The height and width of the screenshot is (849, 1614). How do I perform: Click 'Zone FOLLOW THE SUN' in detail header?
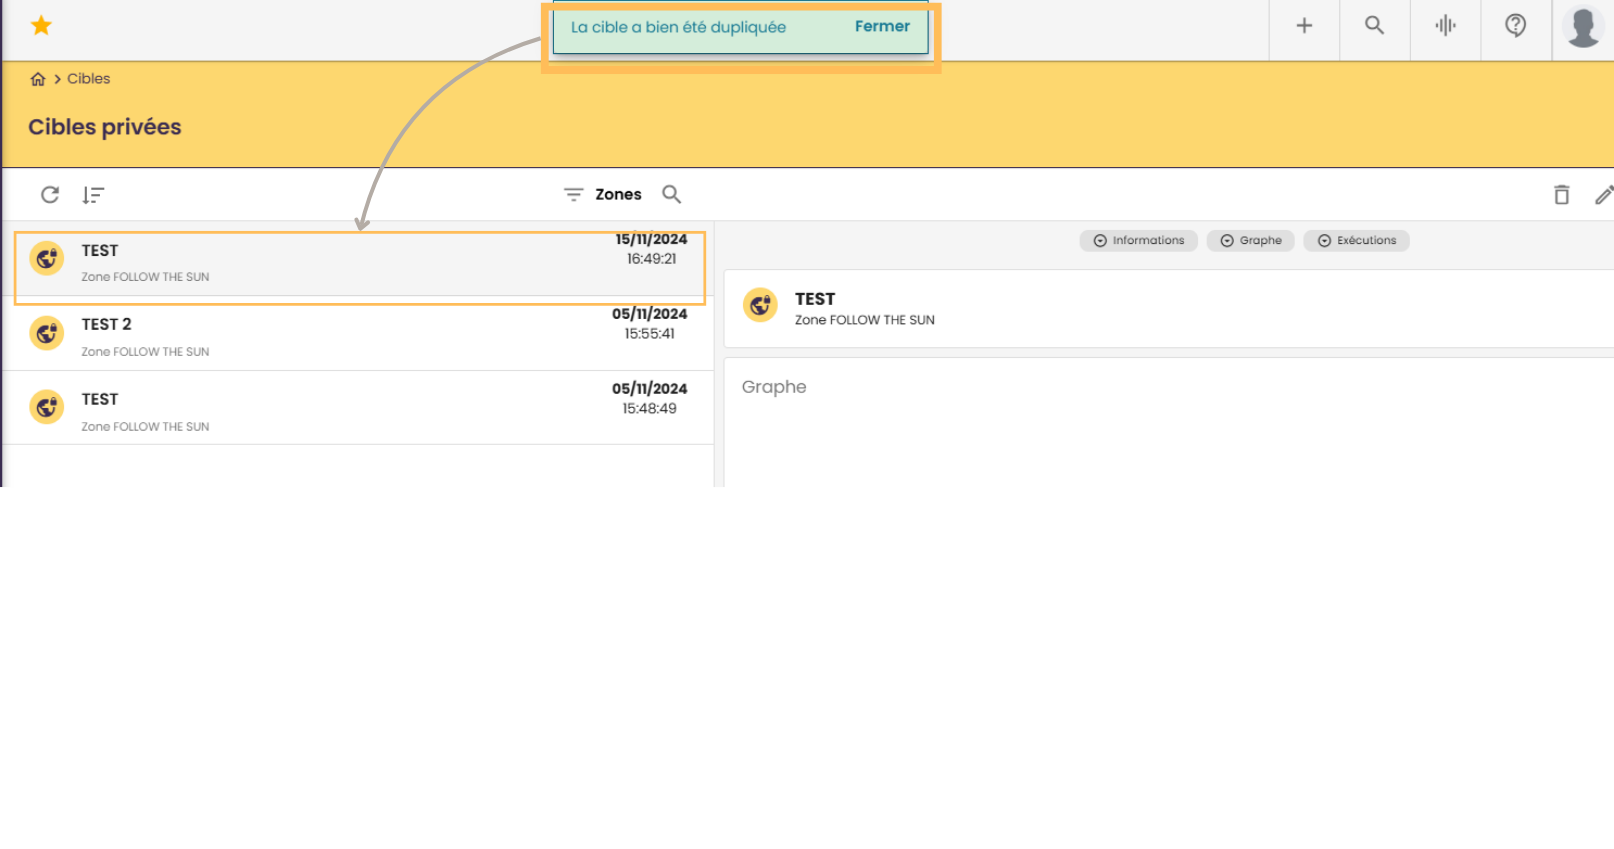pos(865,320)
